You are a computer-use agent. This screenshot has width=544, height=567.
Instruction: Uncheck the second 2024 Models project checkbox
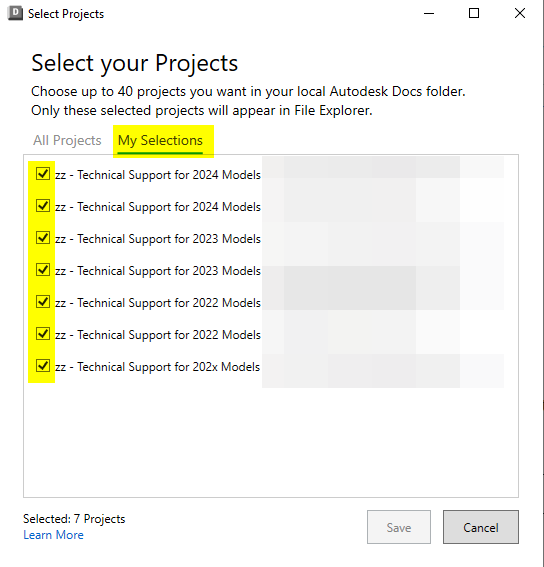pos(43,205)
